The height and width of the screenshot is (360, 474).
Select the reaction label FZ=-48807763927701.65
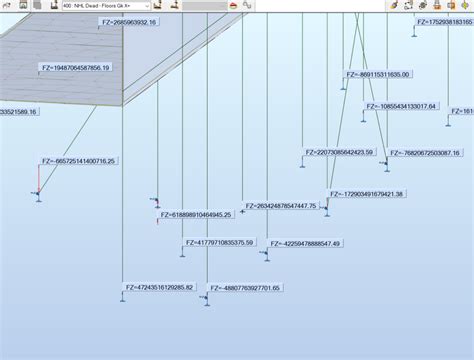pyautogui.click(x=245, y=288)
